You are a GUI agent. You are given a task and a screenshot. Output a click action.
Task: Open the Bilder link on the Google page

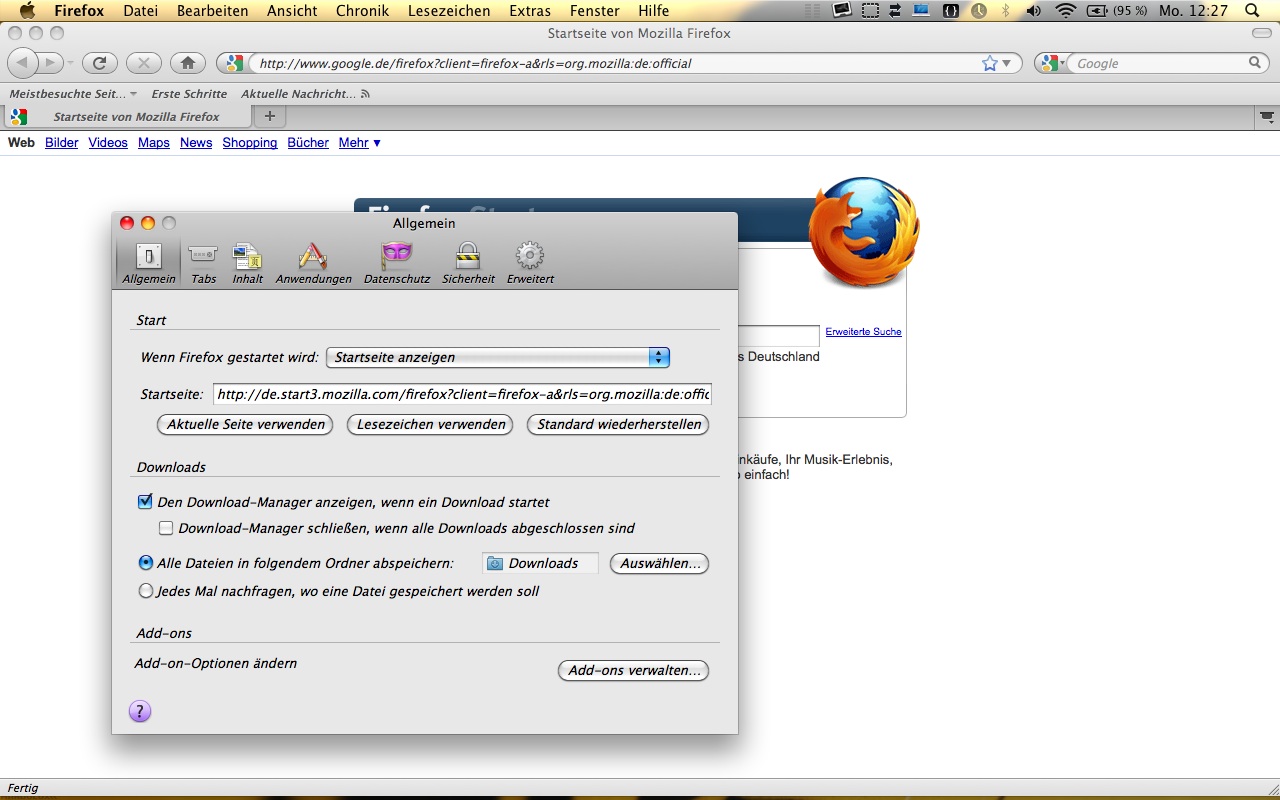tap(62, 143)
